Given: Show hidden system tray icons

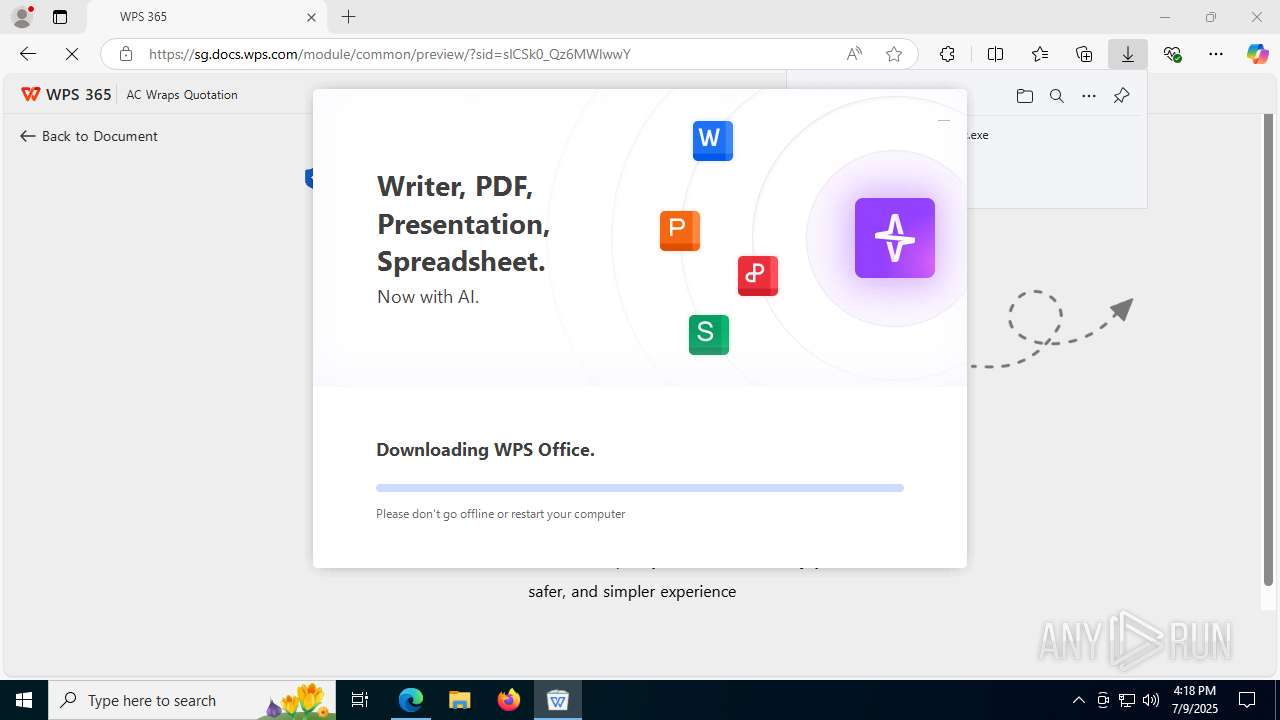Looking at the screenshot, I should pos(1078,700).
